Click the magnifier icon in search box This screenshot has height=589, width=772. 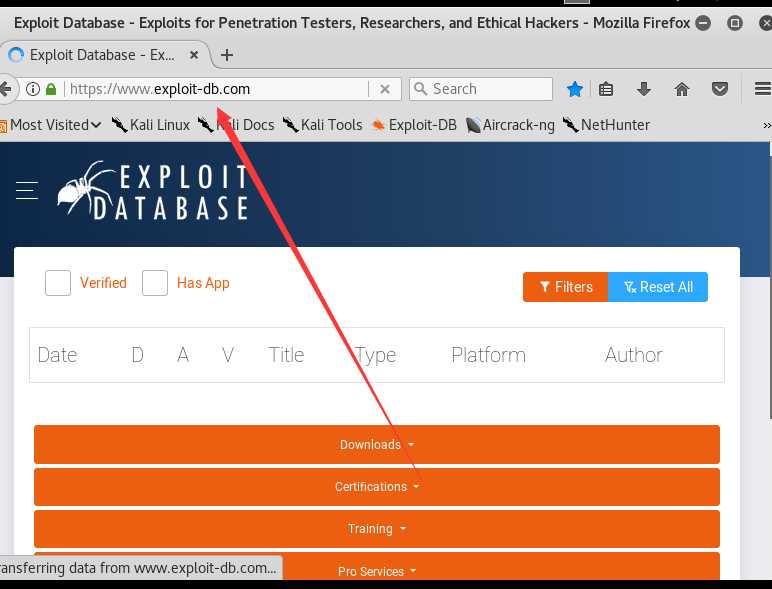coord(420,89)
